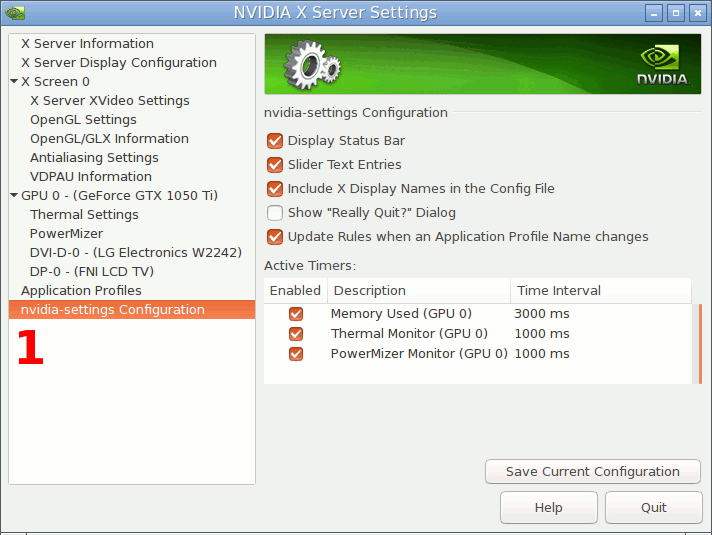This screenshot has height=535, width=712.
Task: Open Thermal Settings
Action: click(84, 215)
